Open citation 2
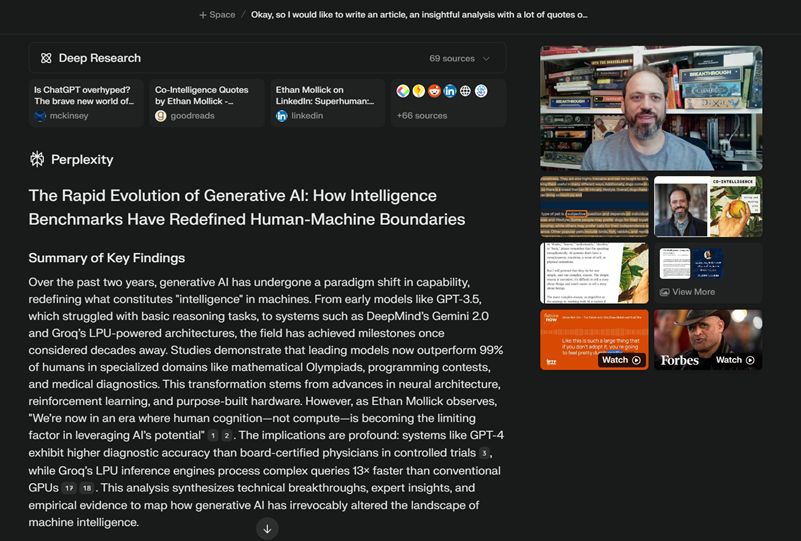The height and width of the screenshot is (541, 801). (x=227, y=436)
